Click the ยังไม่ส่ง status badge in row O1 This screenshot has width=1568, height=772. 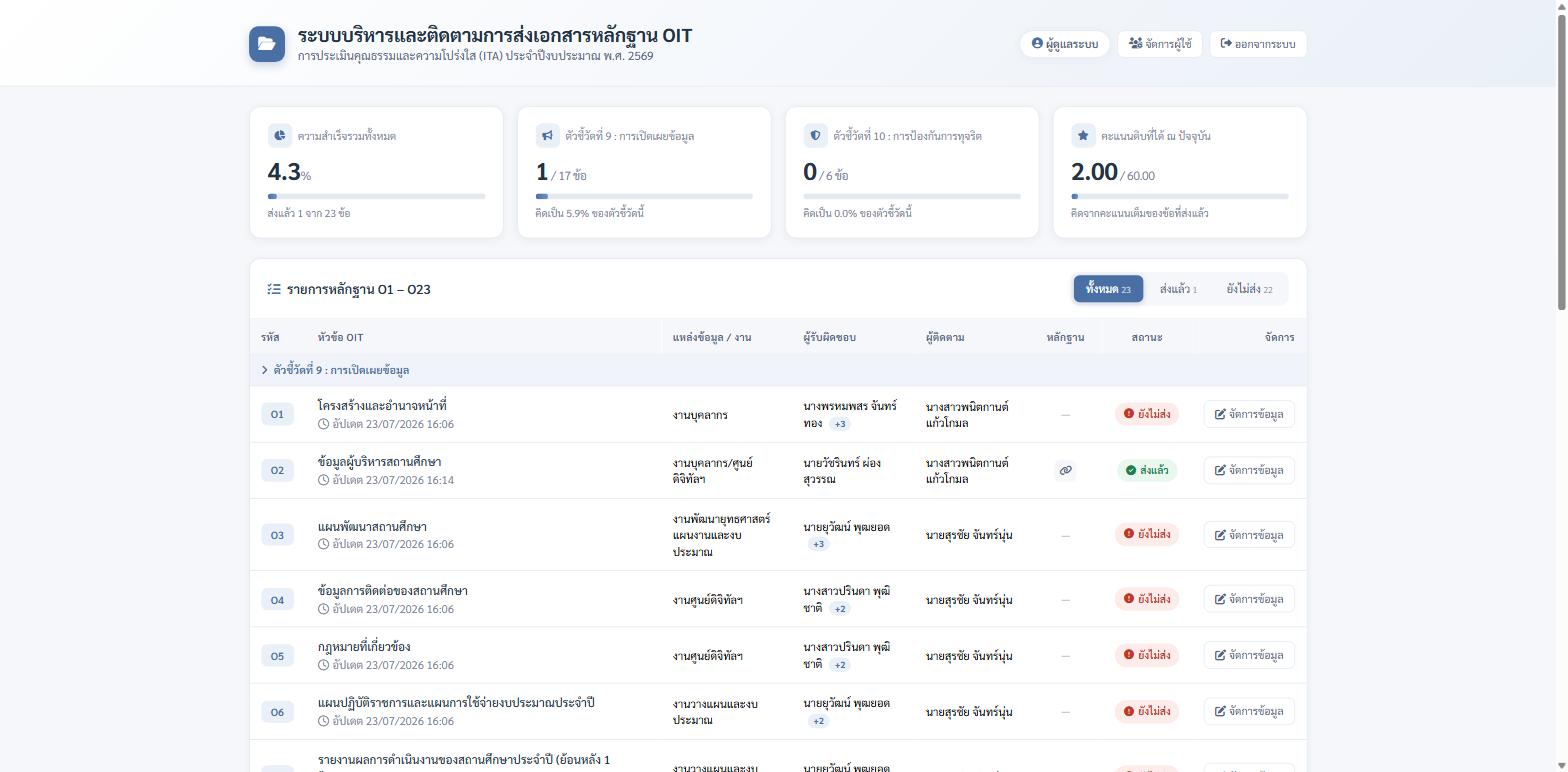(x=1147, y=414)
